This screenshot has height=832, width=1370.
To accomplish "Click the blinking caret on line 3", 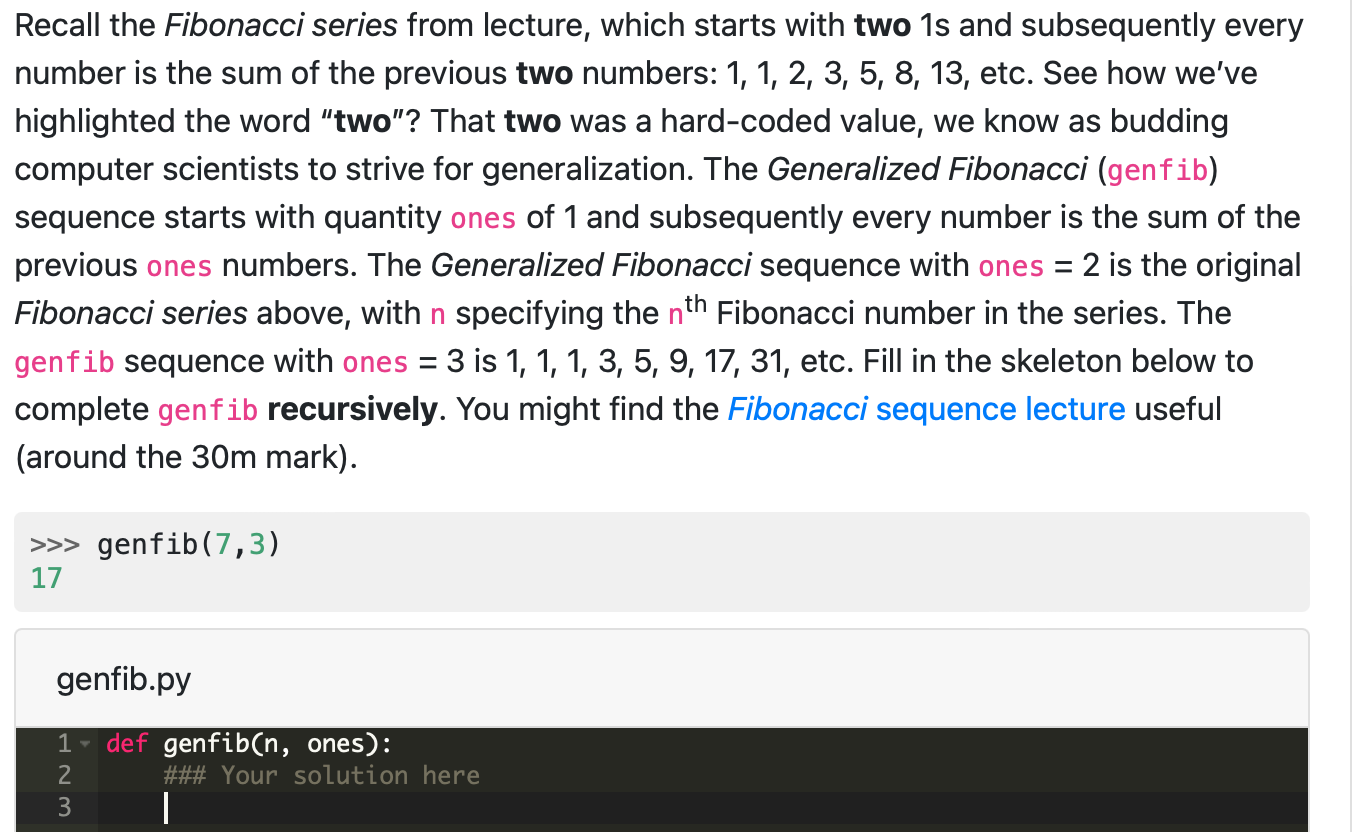I will tap(166, 806).
